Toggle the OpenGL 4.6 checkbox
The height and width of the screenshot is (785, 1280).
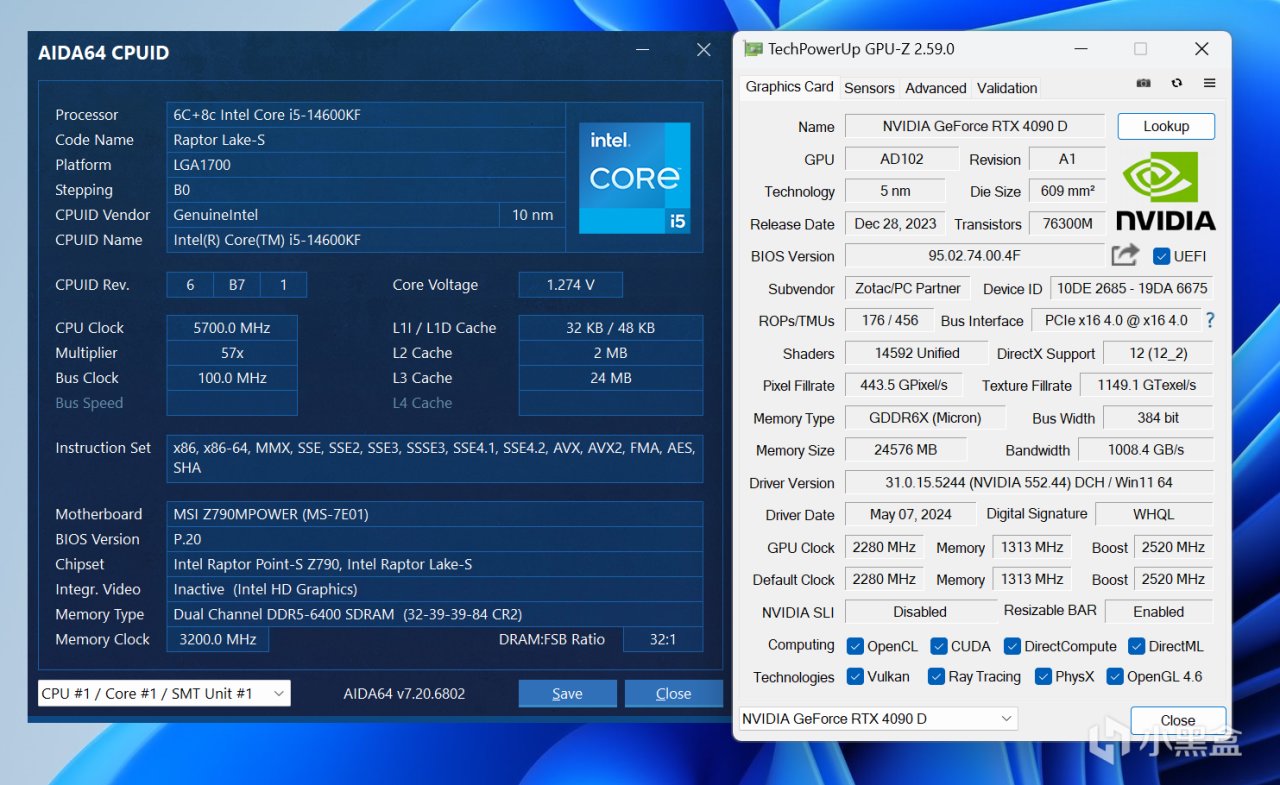(x=1115, y=676)
